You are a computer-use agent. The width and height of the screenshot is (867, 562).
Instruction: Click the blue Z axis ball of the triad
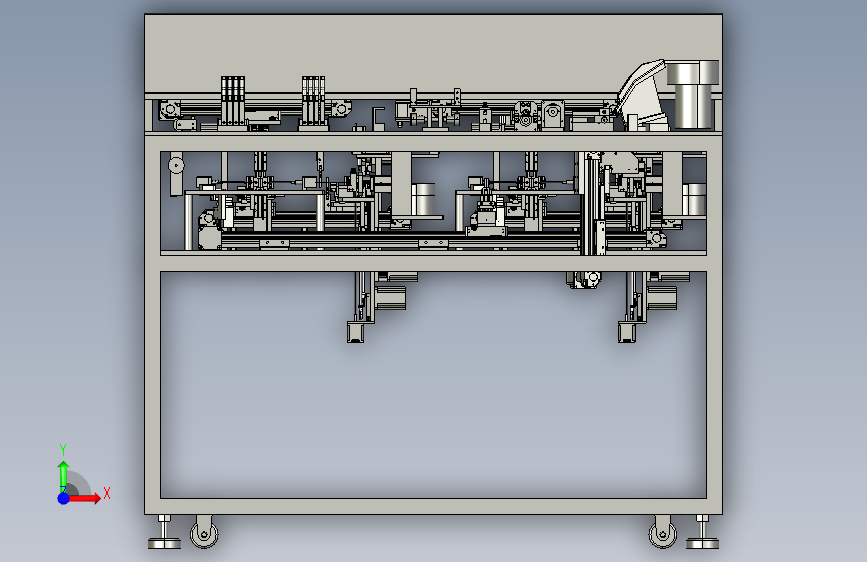coord(63,498)
